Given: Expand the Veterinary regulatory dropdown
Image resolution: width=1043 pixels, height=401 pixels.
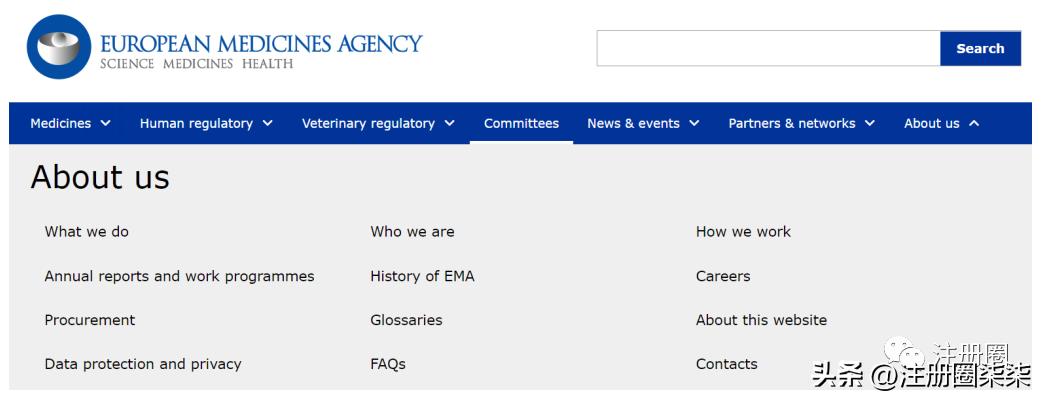Looking at the screenshot, I should pyautogui.click(x=378, y=124).
